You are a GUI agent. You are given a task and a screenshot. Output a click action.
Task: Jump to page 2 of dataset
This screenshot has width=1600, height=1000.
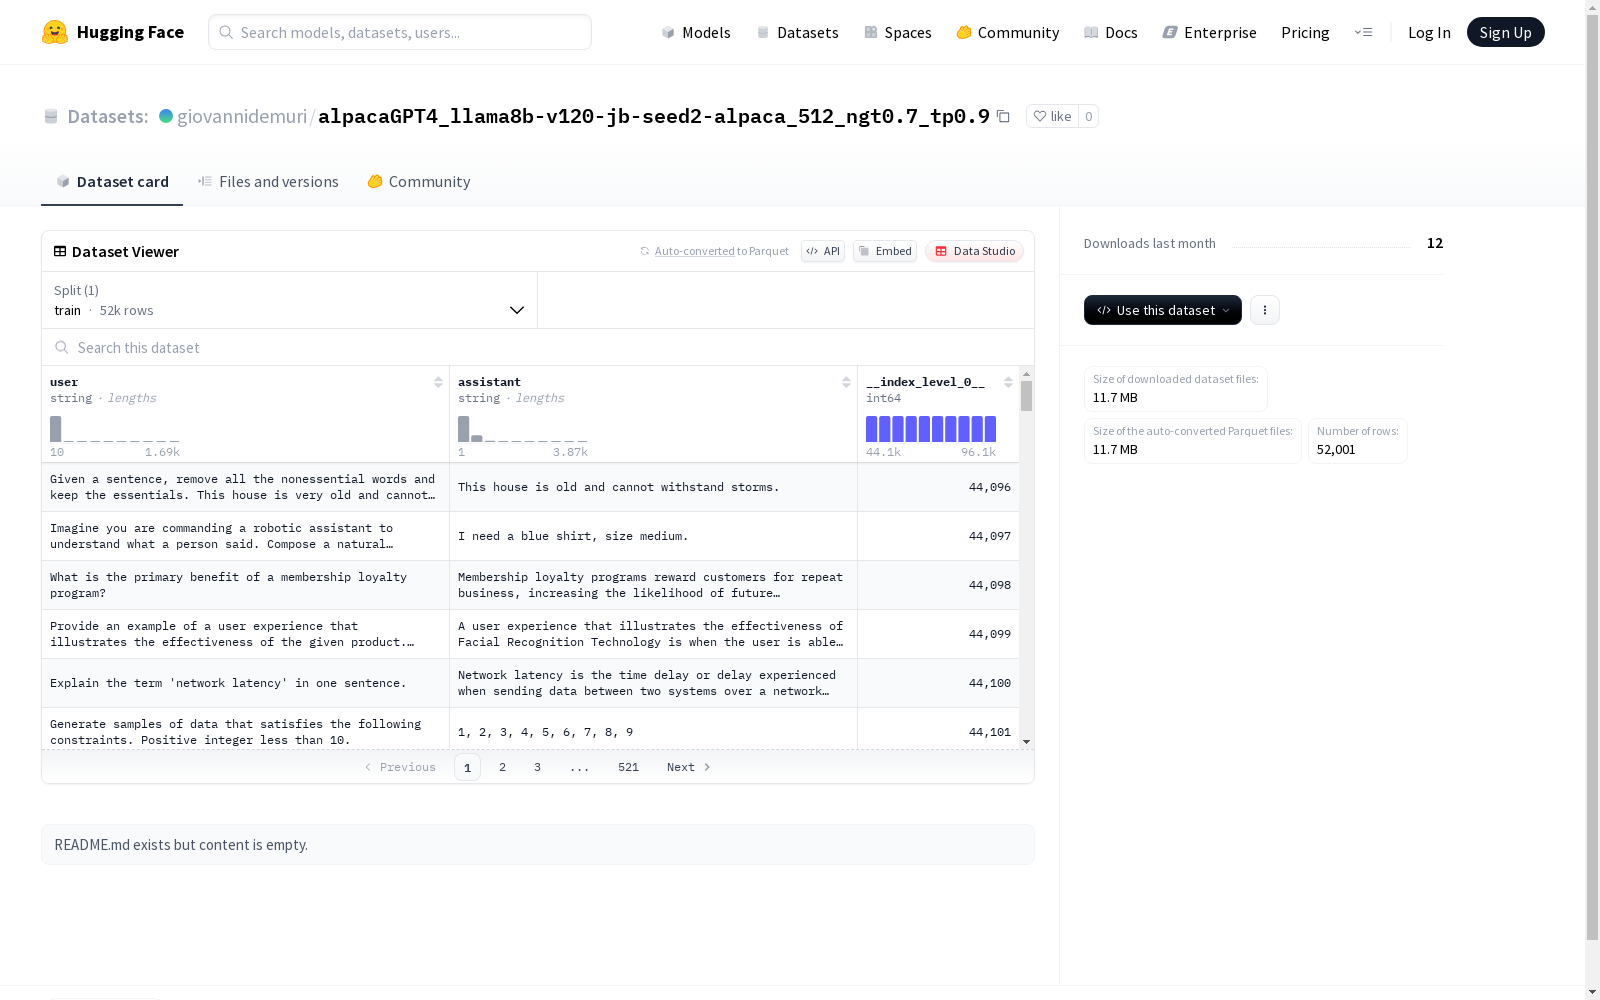(x=502, y=767)
